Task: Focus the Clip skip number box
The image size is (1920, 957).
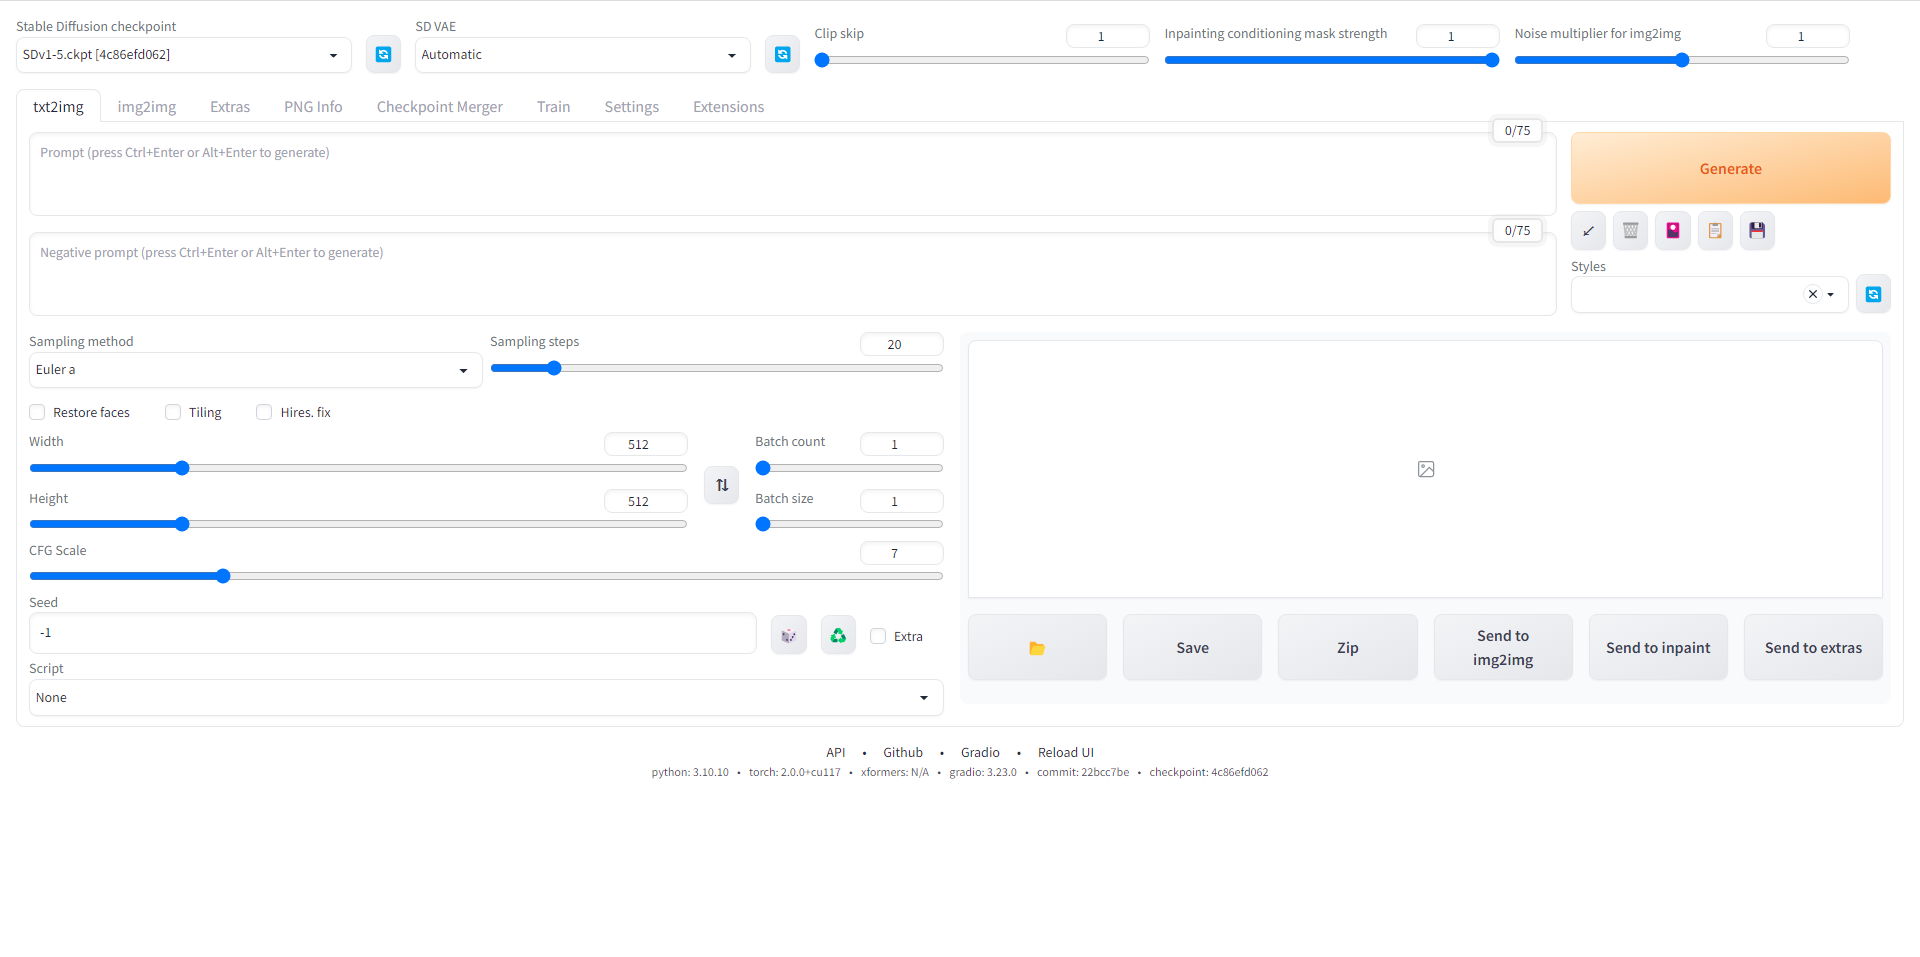Action: [x=1107, y=36]
